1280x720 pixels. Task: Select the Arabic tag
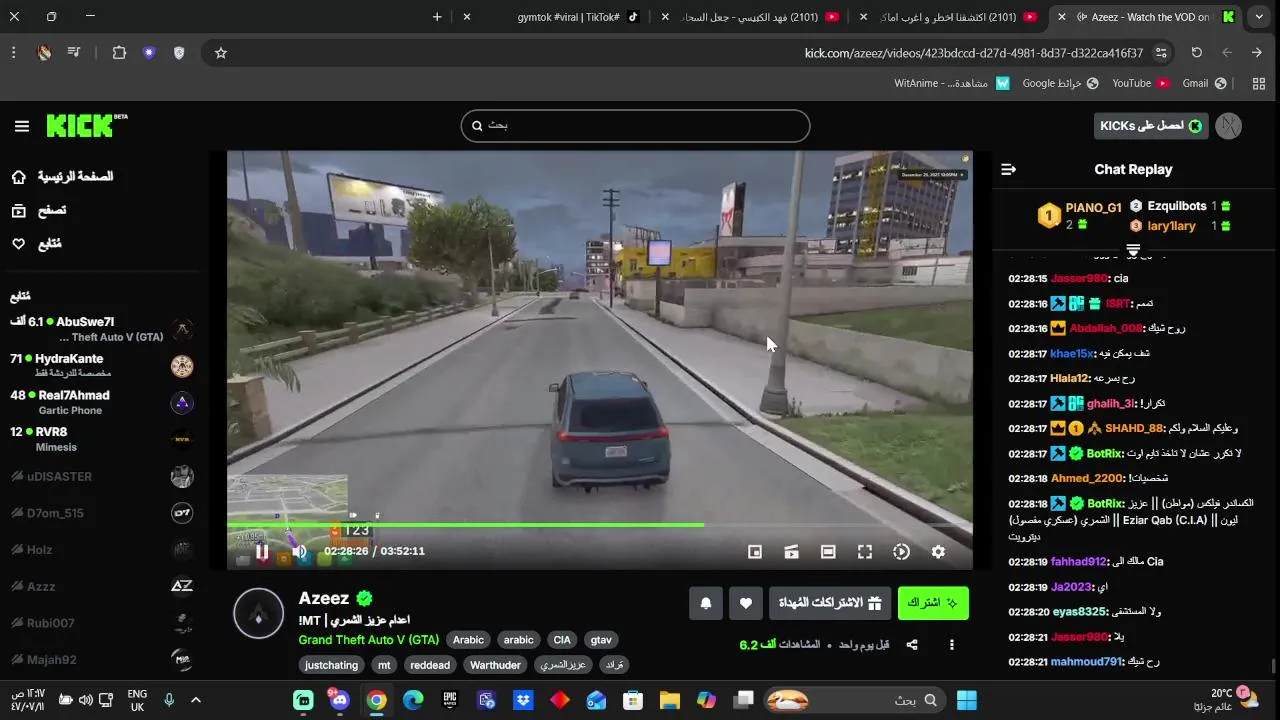[x=468, y=640]
